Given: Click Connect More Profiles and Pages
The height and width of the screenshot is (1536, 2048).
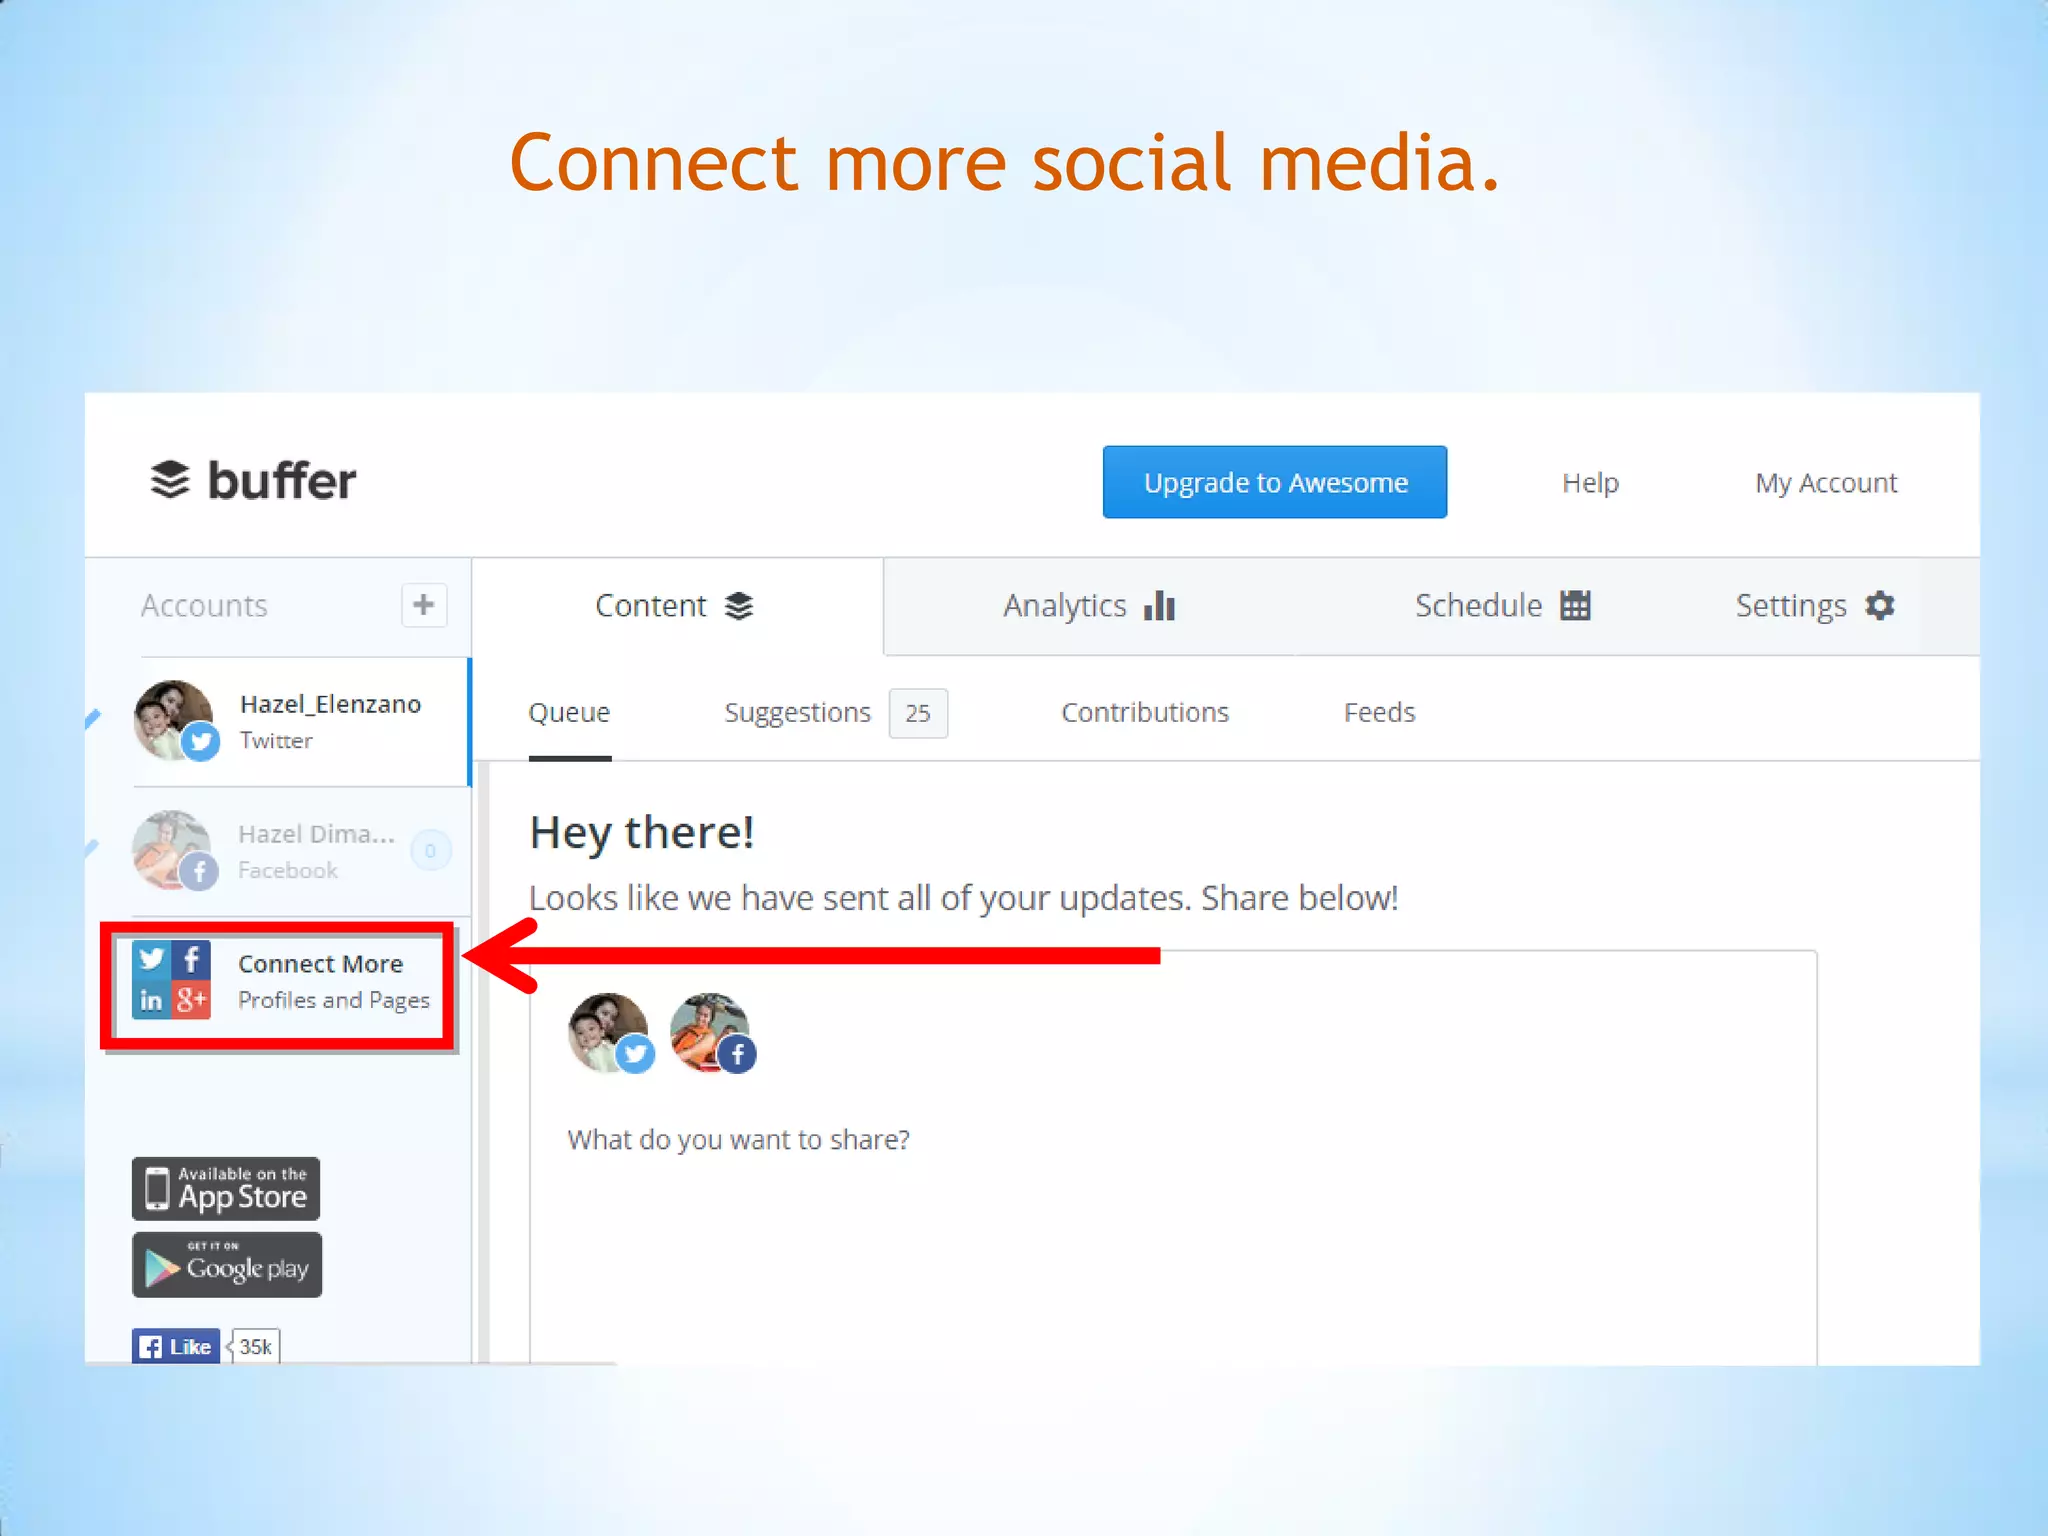Looking at the screenshot, I should coord(280,982).
